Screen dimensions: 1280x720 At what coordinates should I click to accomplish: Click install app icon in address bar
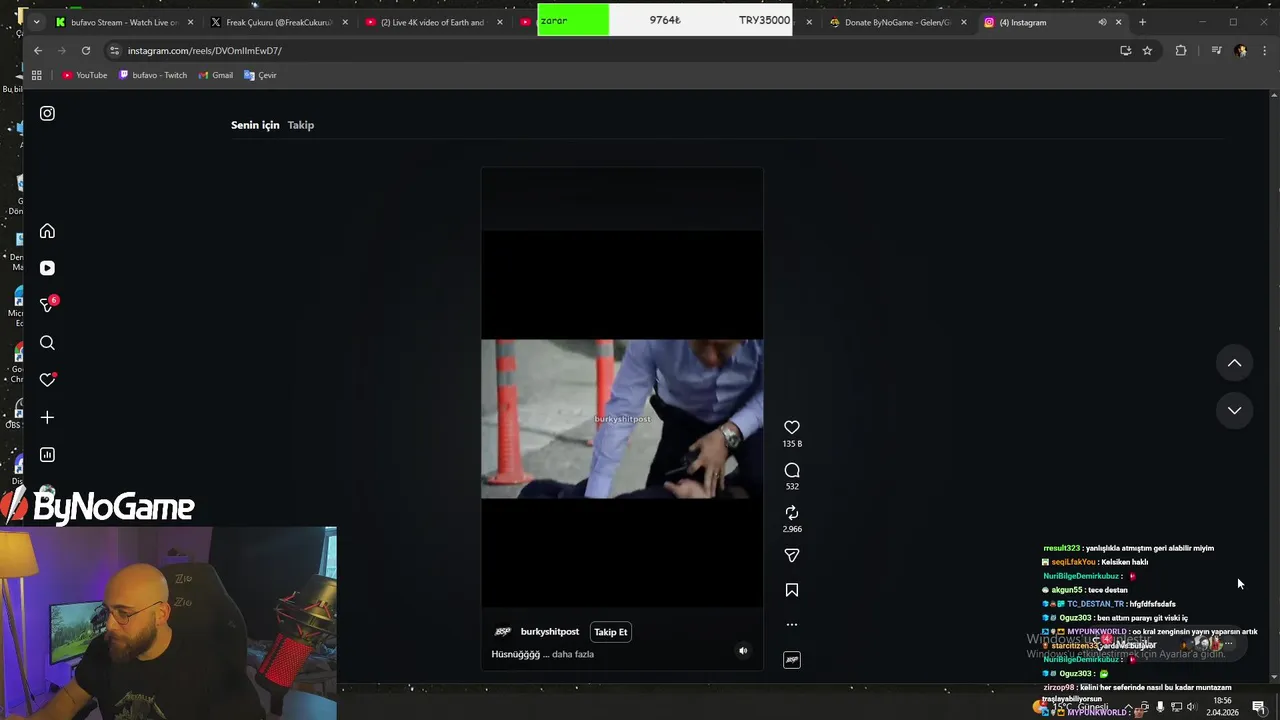(1125, 50)
